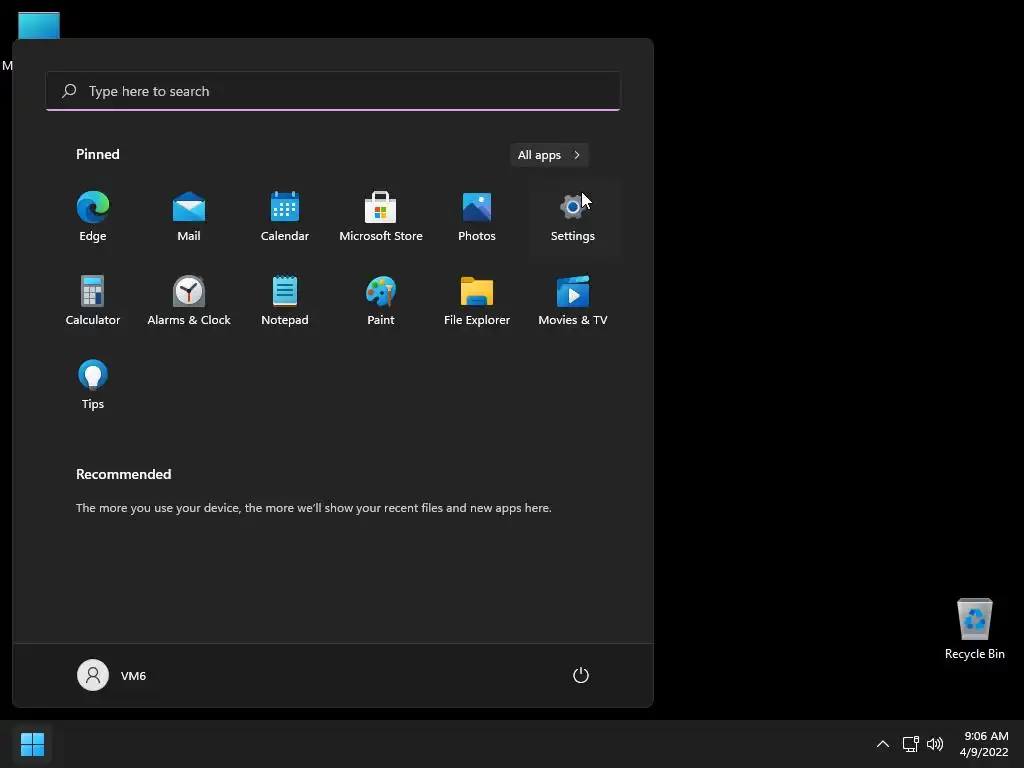Open Microsoft Store

pyautogui.click(x=381, y=216)
